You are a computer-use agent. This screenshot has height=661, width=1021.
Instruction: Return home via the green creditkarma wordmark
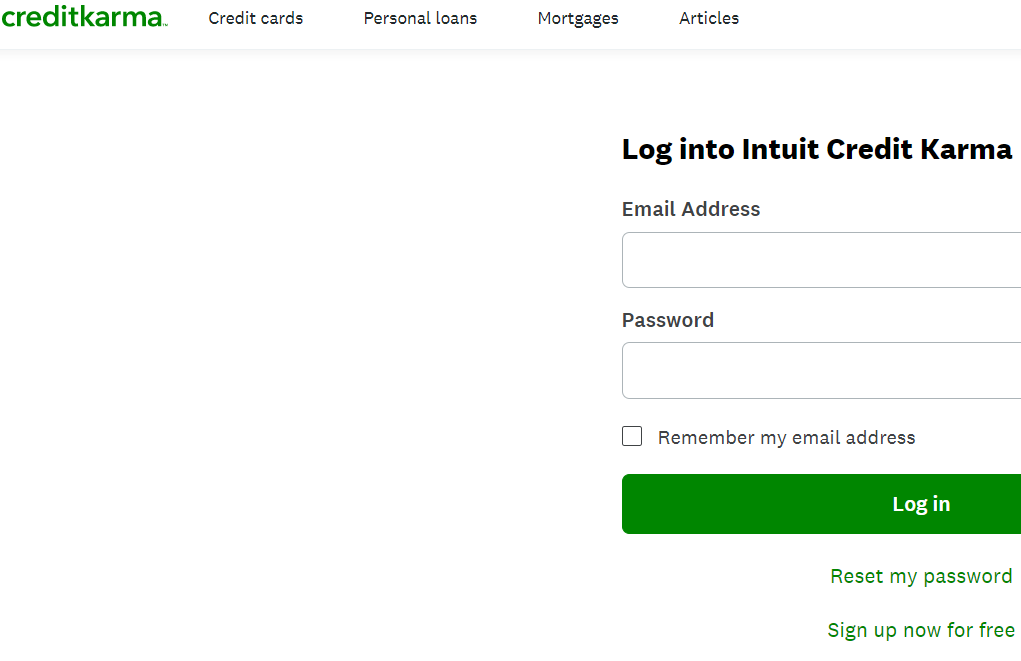[83, 17]
